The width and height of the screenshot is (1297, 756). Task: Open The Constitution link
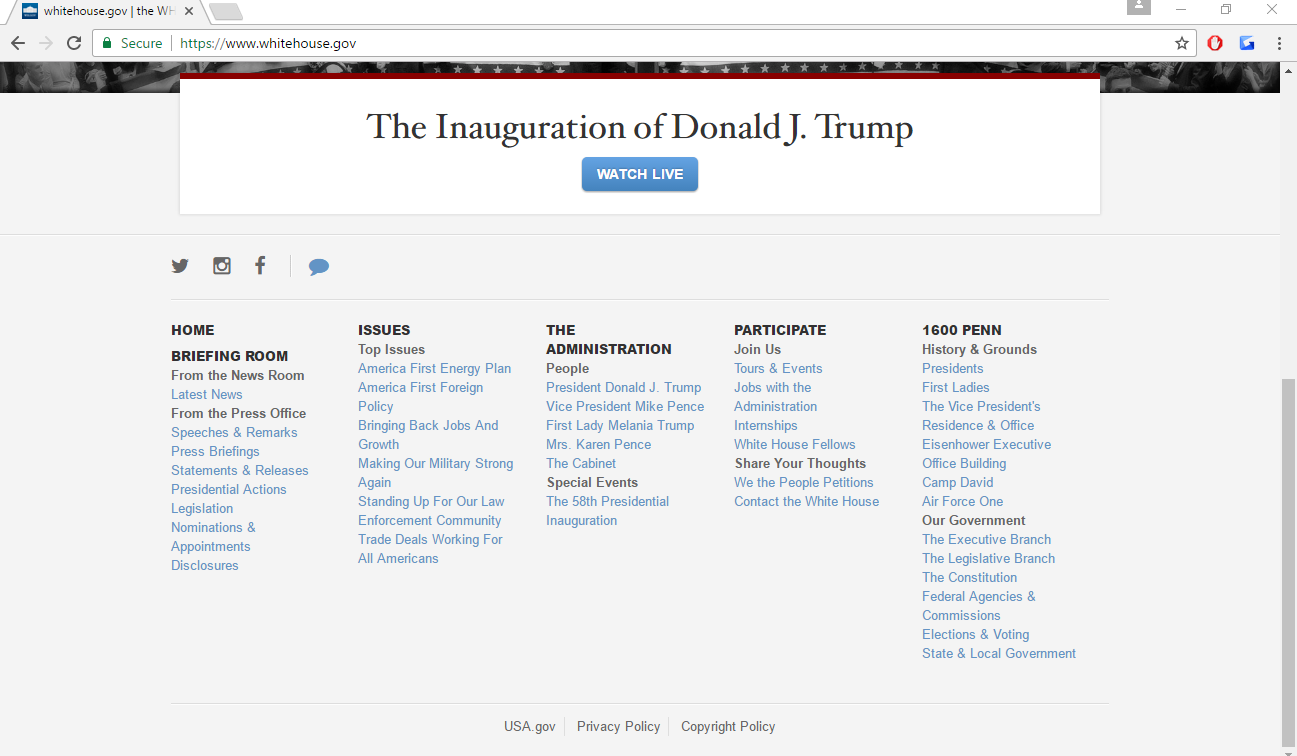tap(970, 577)
